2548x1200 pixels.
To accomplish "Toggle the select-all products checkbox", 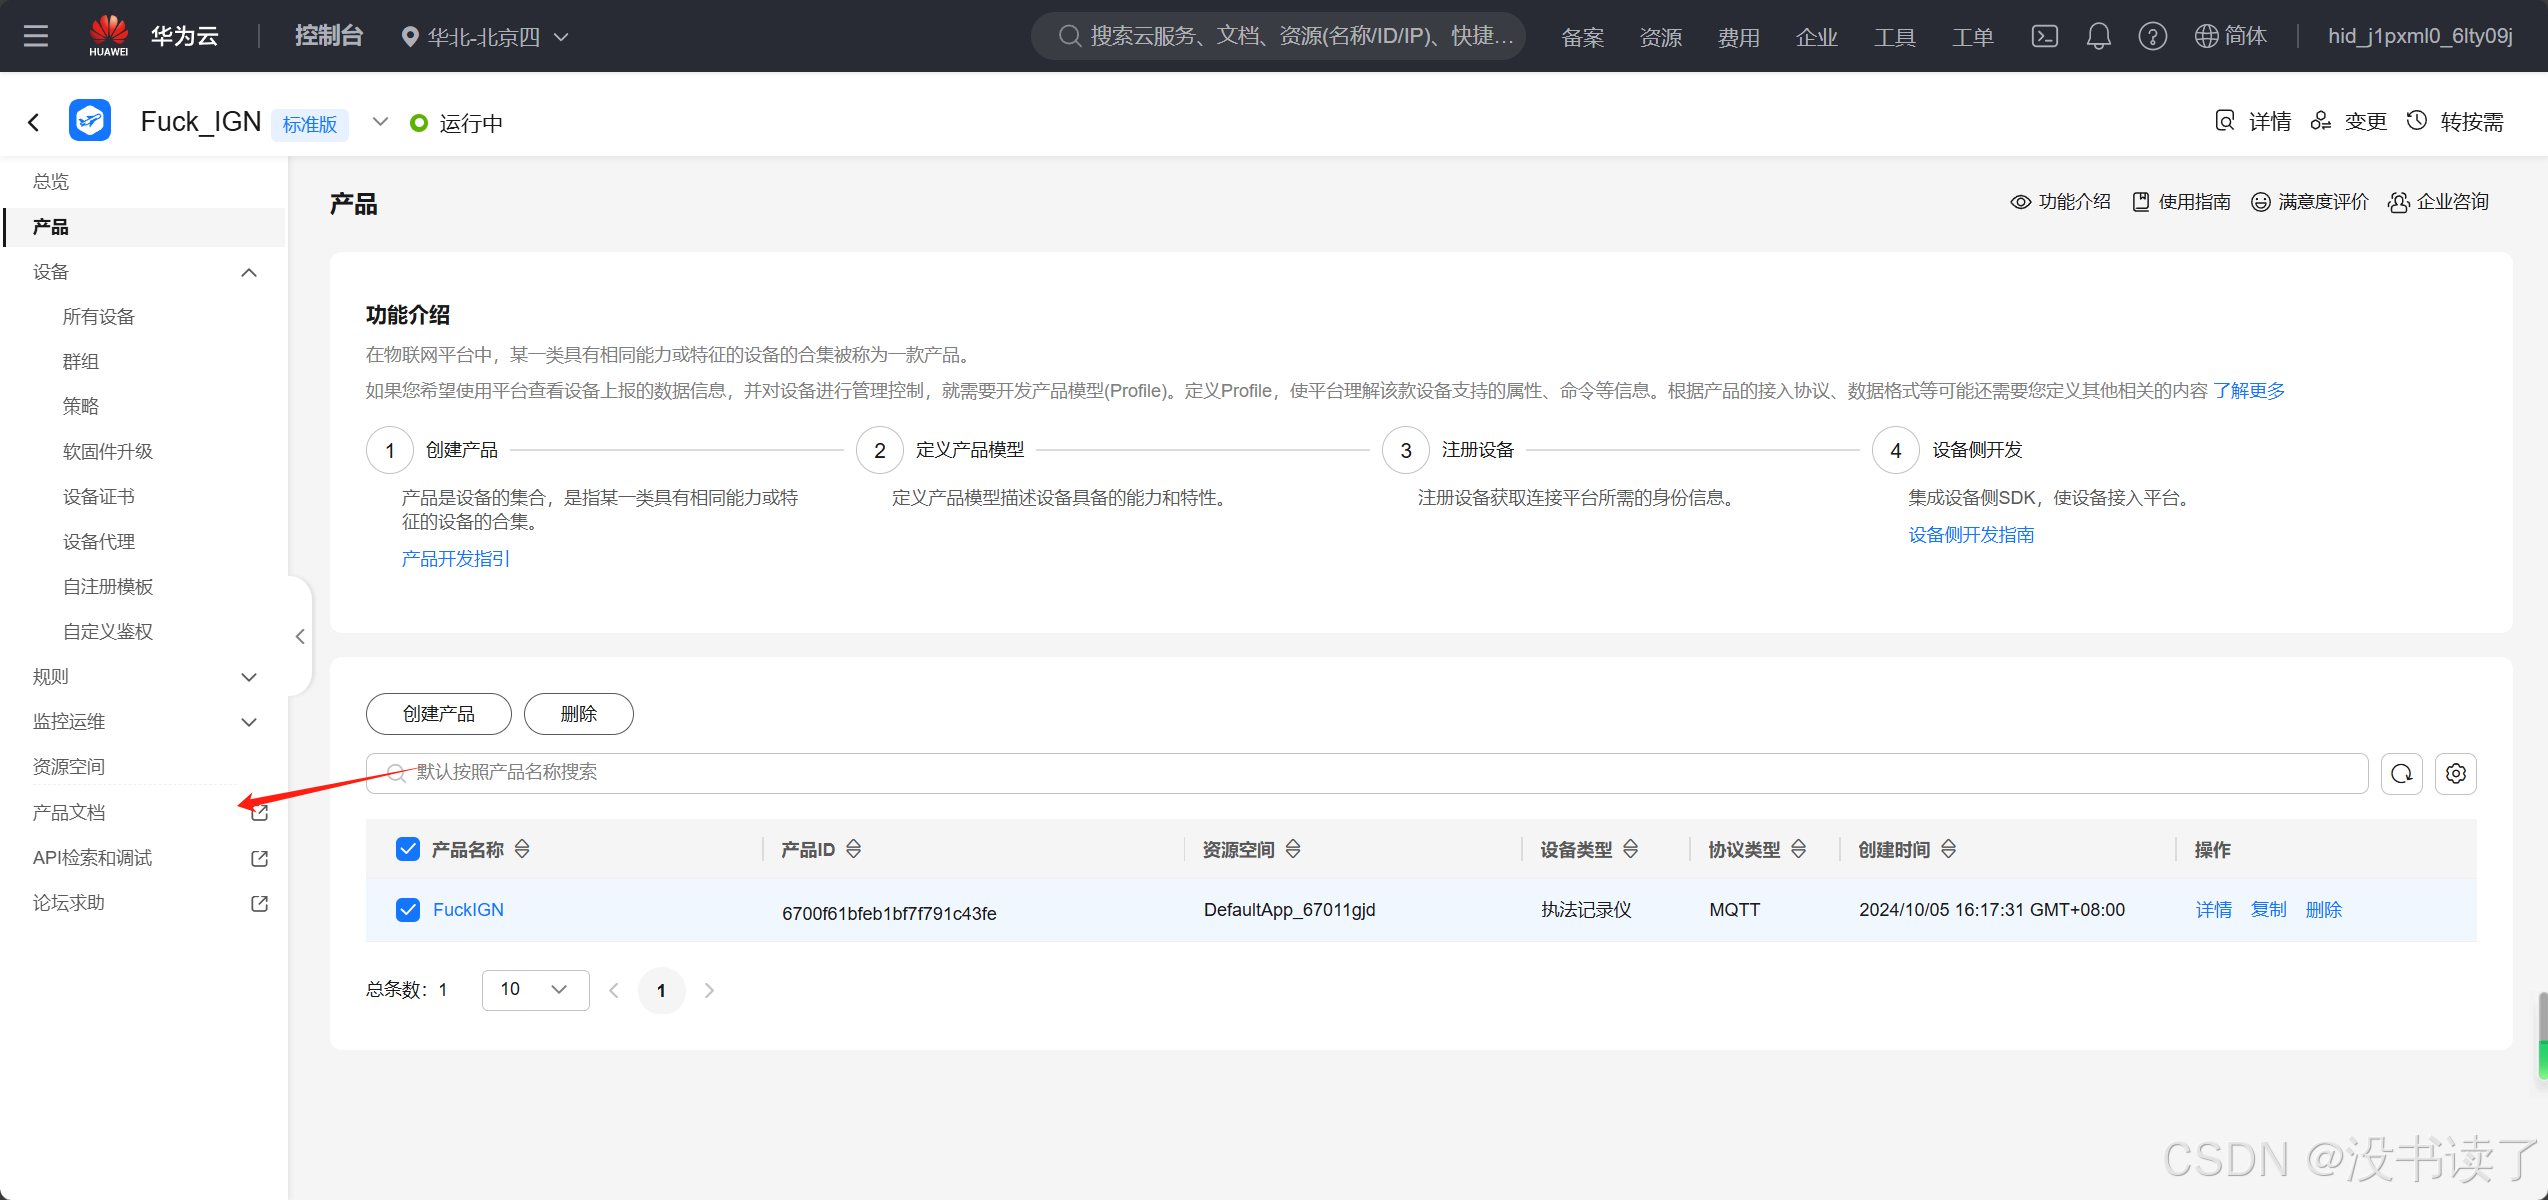I will (408, 849).
